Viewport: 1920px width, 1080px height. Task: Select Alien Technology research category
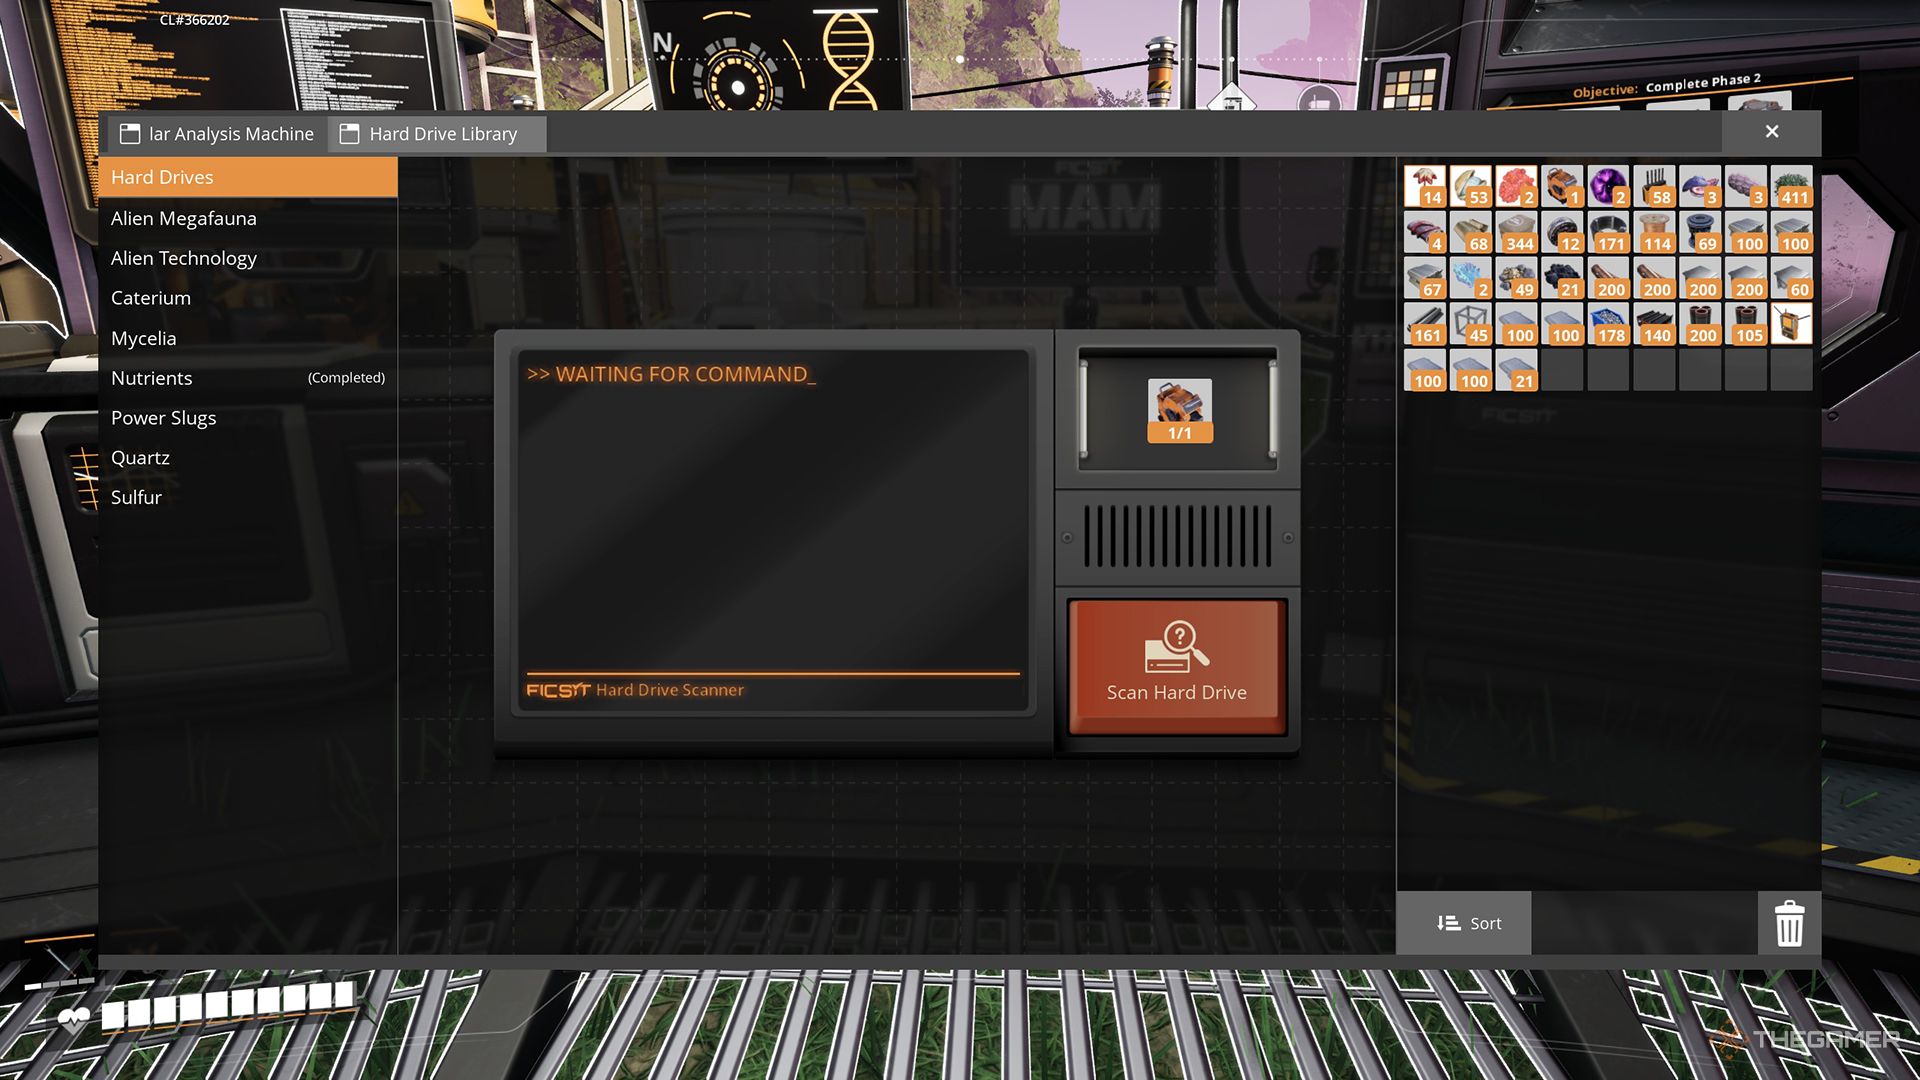coord(183,257)
